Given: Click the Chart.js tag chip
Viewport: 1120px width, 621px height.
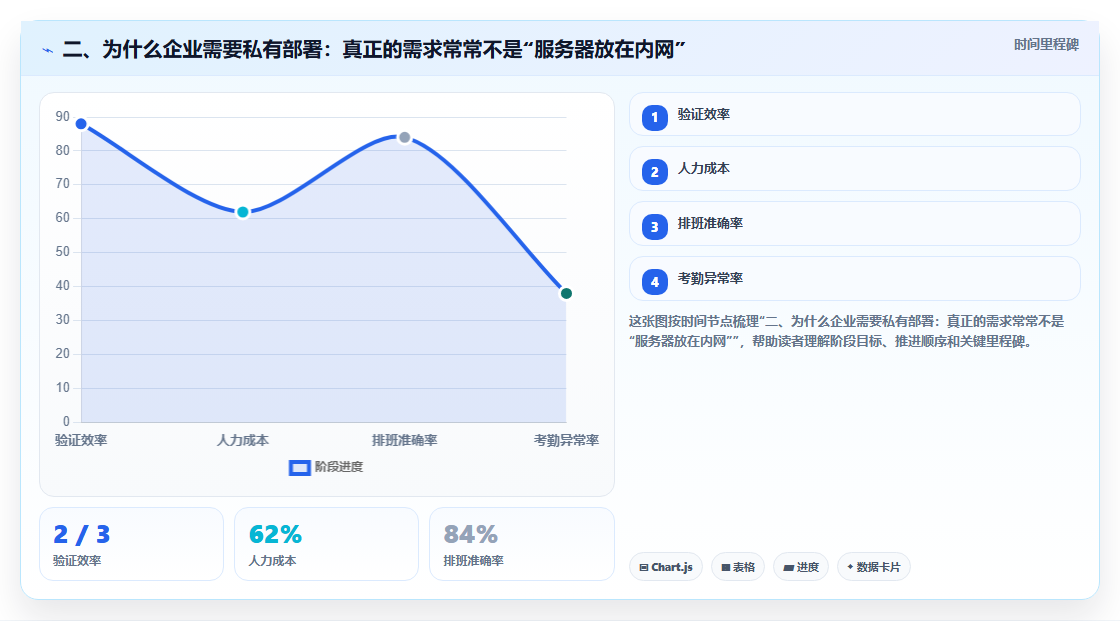Looking at the screenshot, I should pyautogui.click(x=666, y=567).
